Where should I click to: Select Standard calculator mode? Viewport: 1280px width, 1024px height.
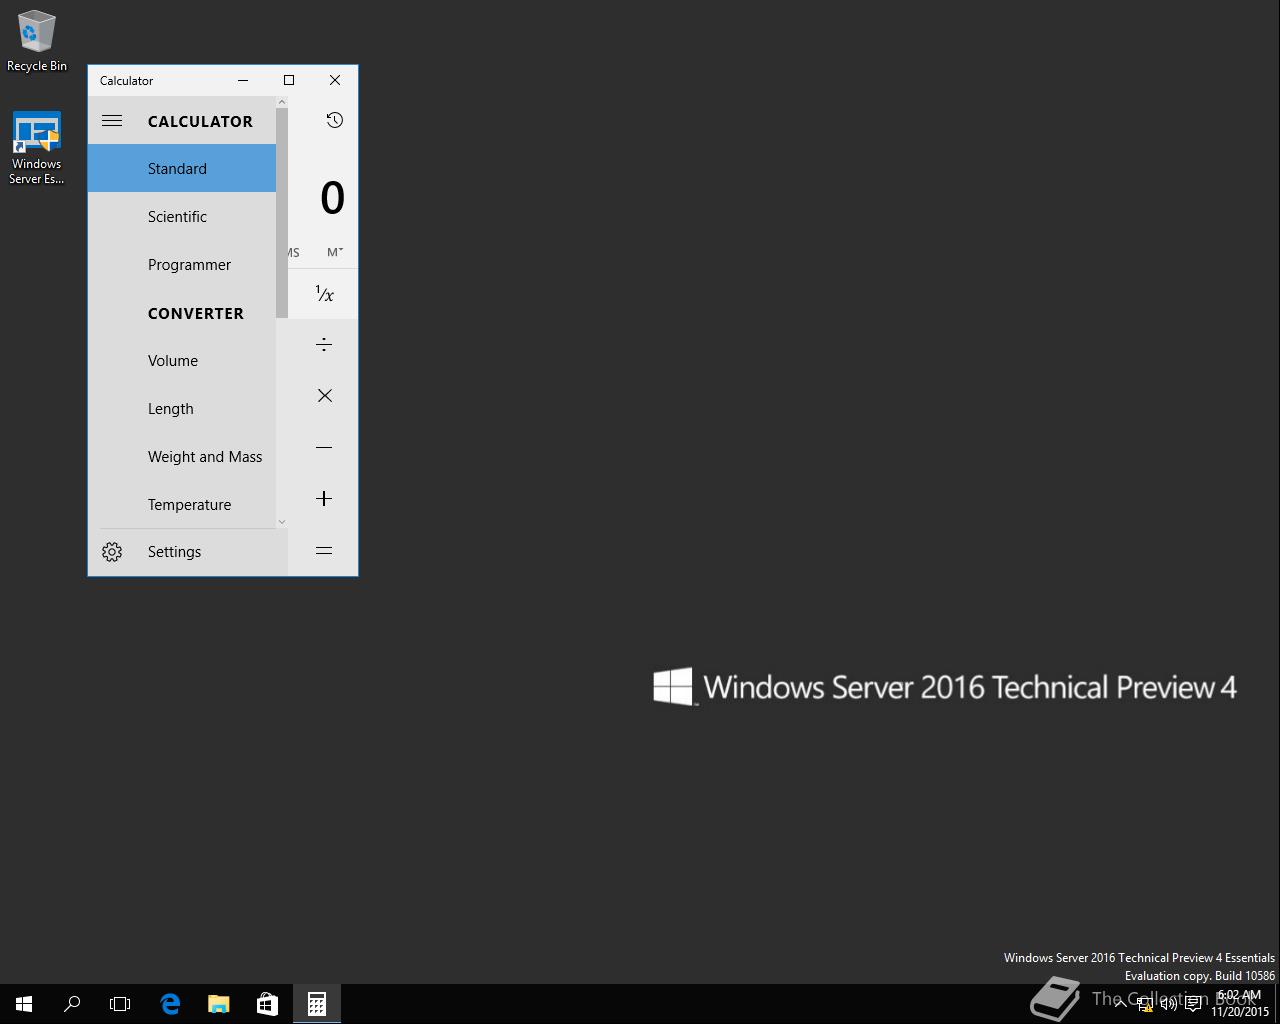tap(182, 168)
